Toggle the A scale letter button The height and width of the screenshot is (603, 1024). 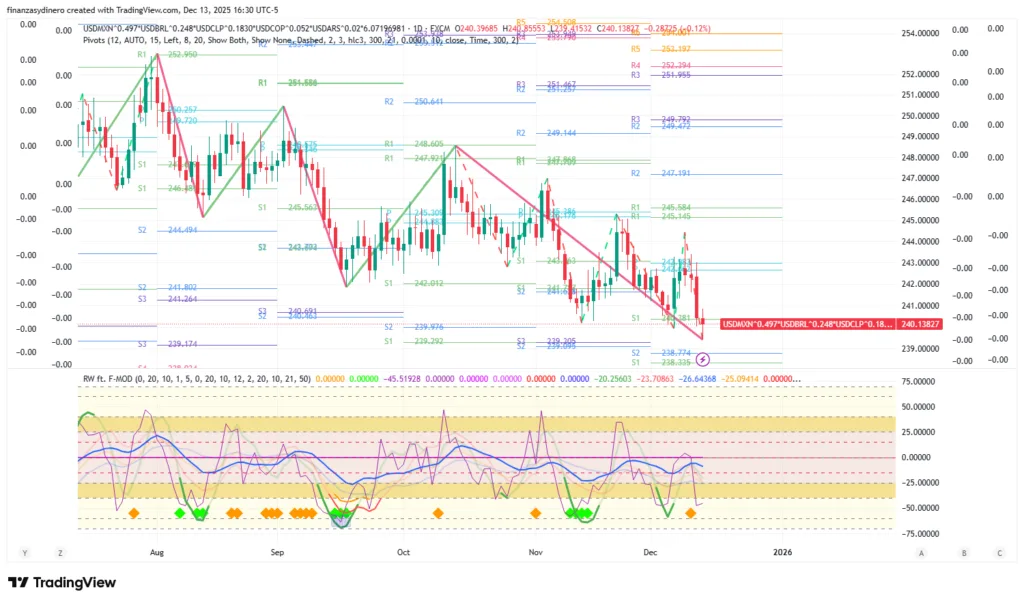click(x=920, y=552)
